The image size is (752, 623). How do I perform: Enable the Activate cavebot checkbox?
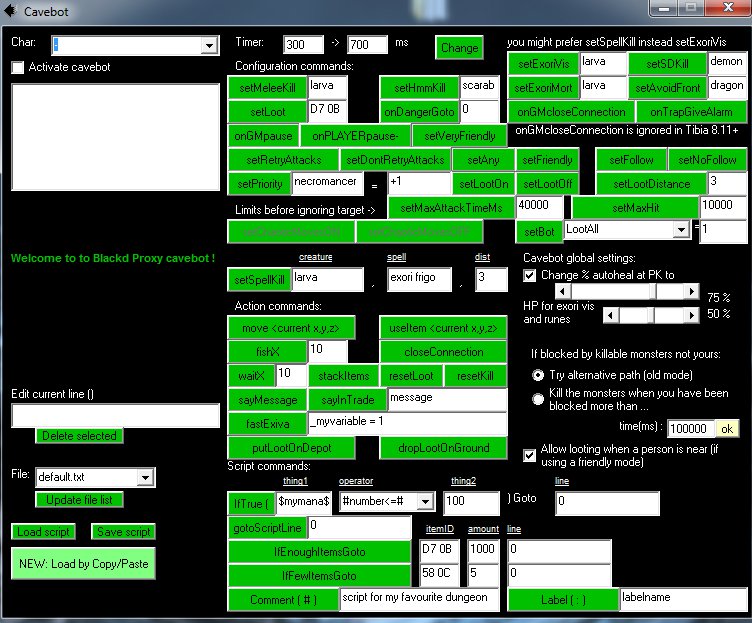click(x=18, y=68)
